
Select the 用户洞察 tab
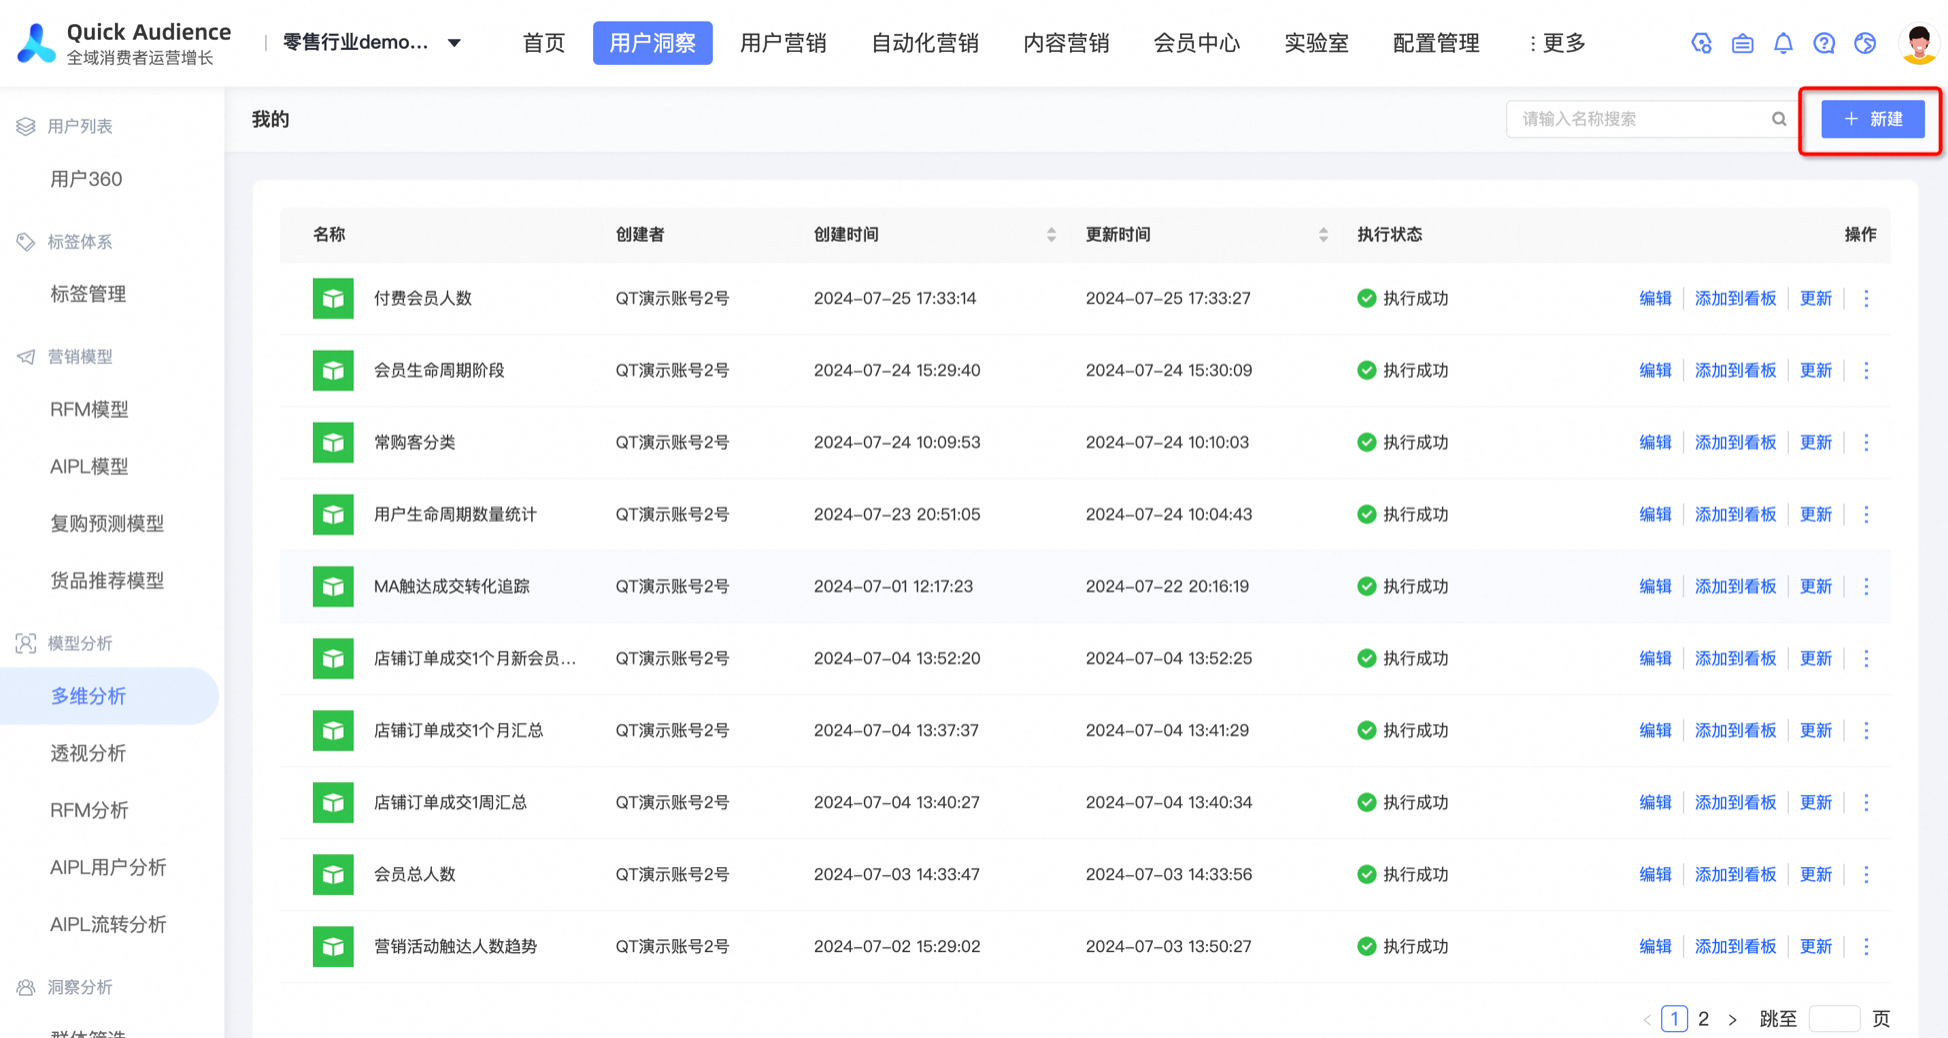click(x=652, y=43)
